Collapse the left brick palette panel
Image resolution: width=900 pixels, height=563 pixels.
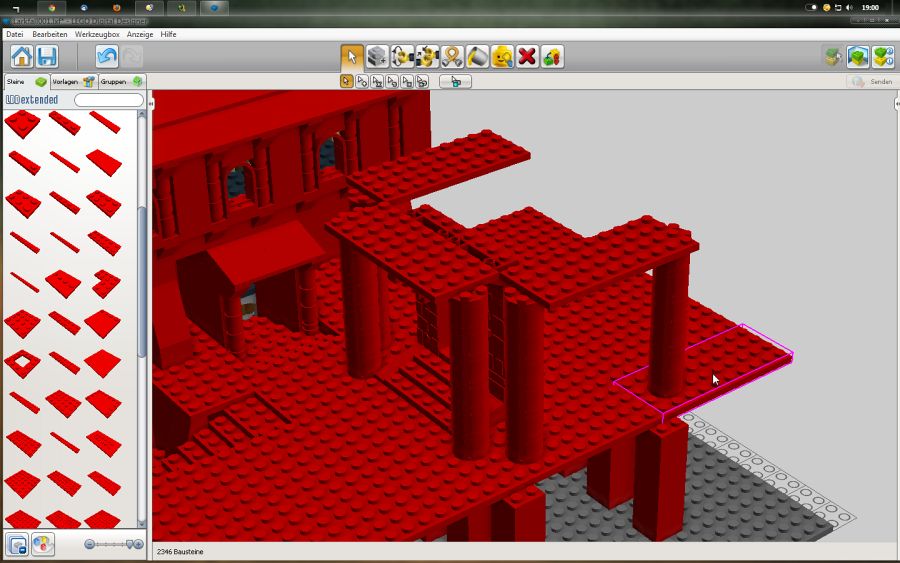[151, 103]
